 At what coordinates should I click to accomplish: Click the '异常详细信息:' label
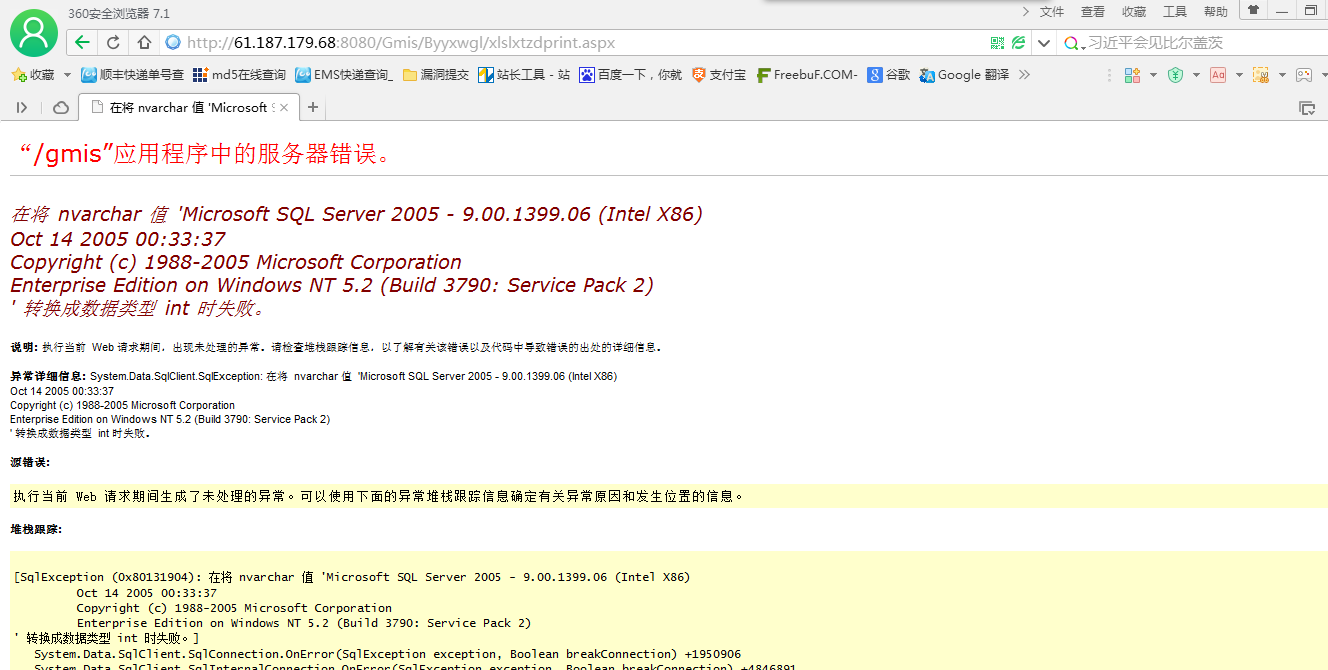49,376
